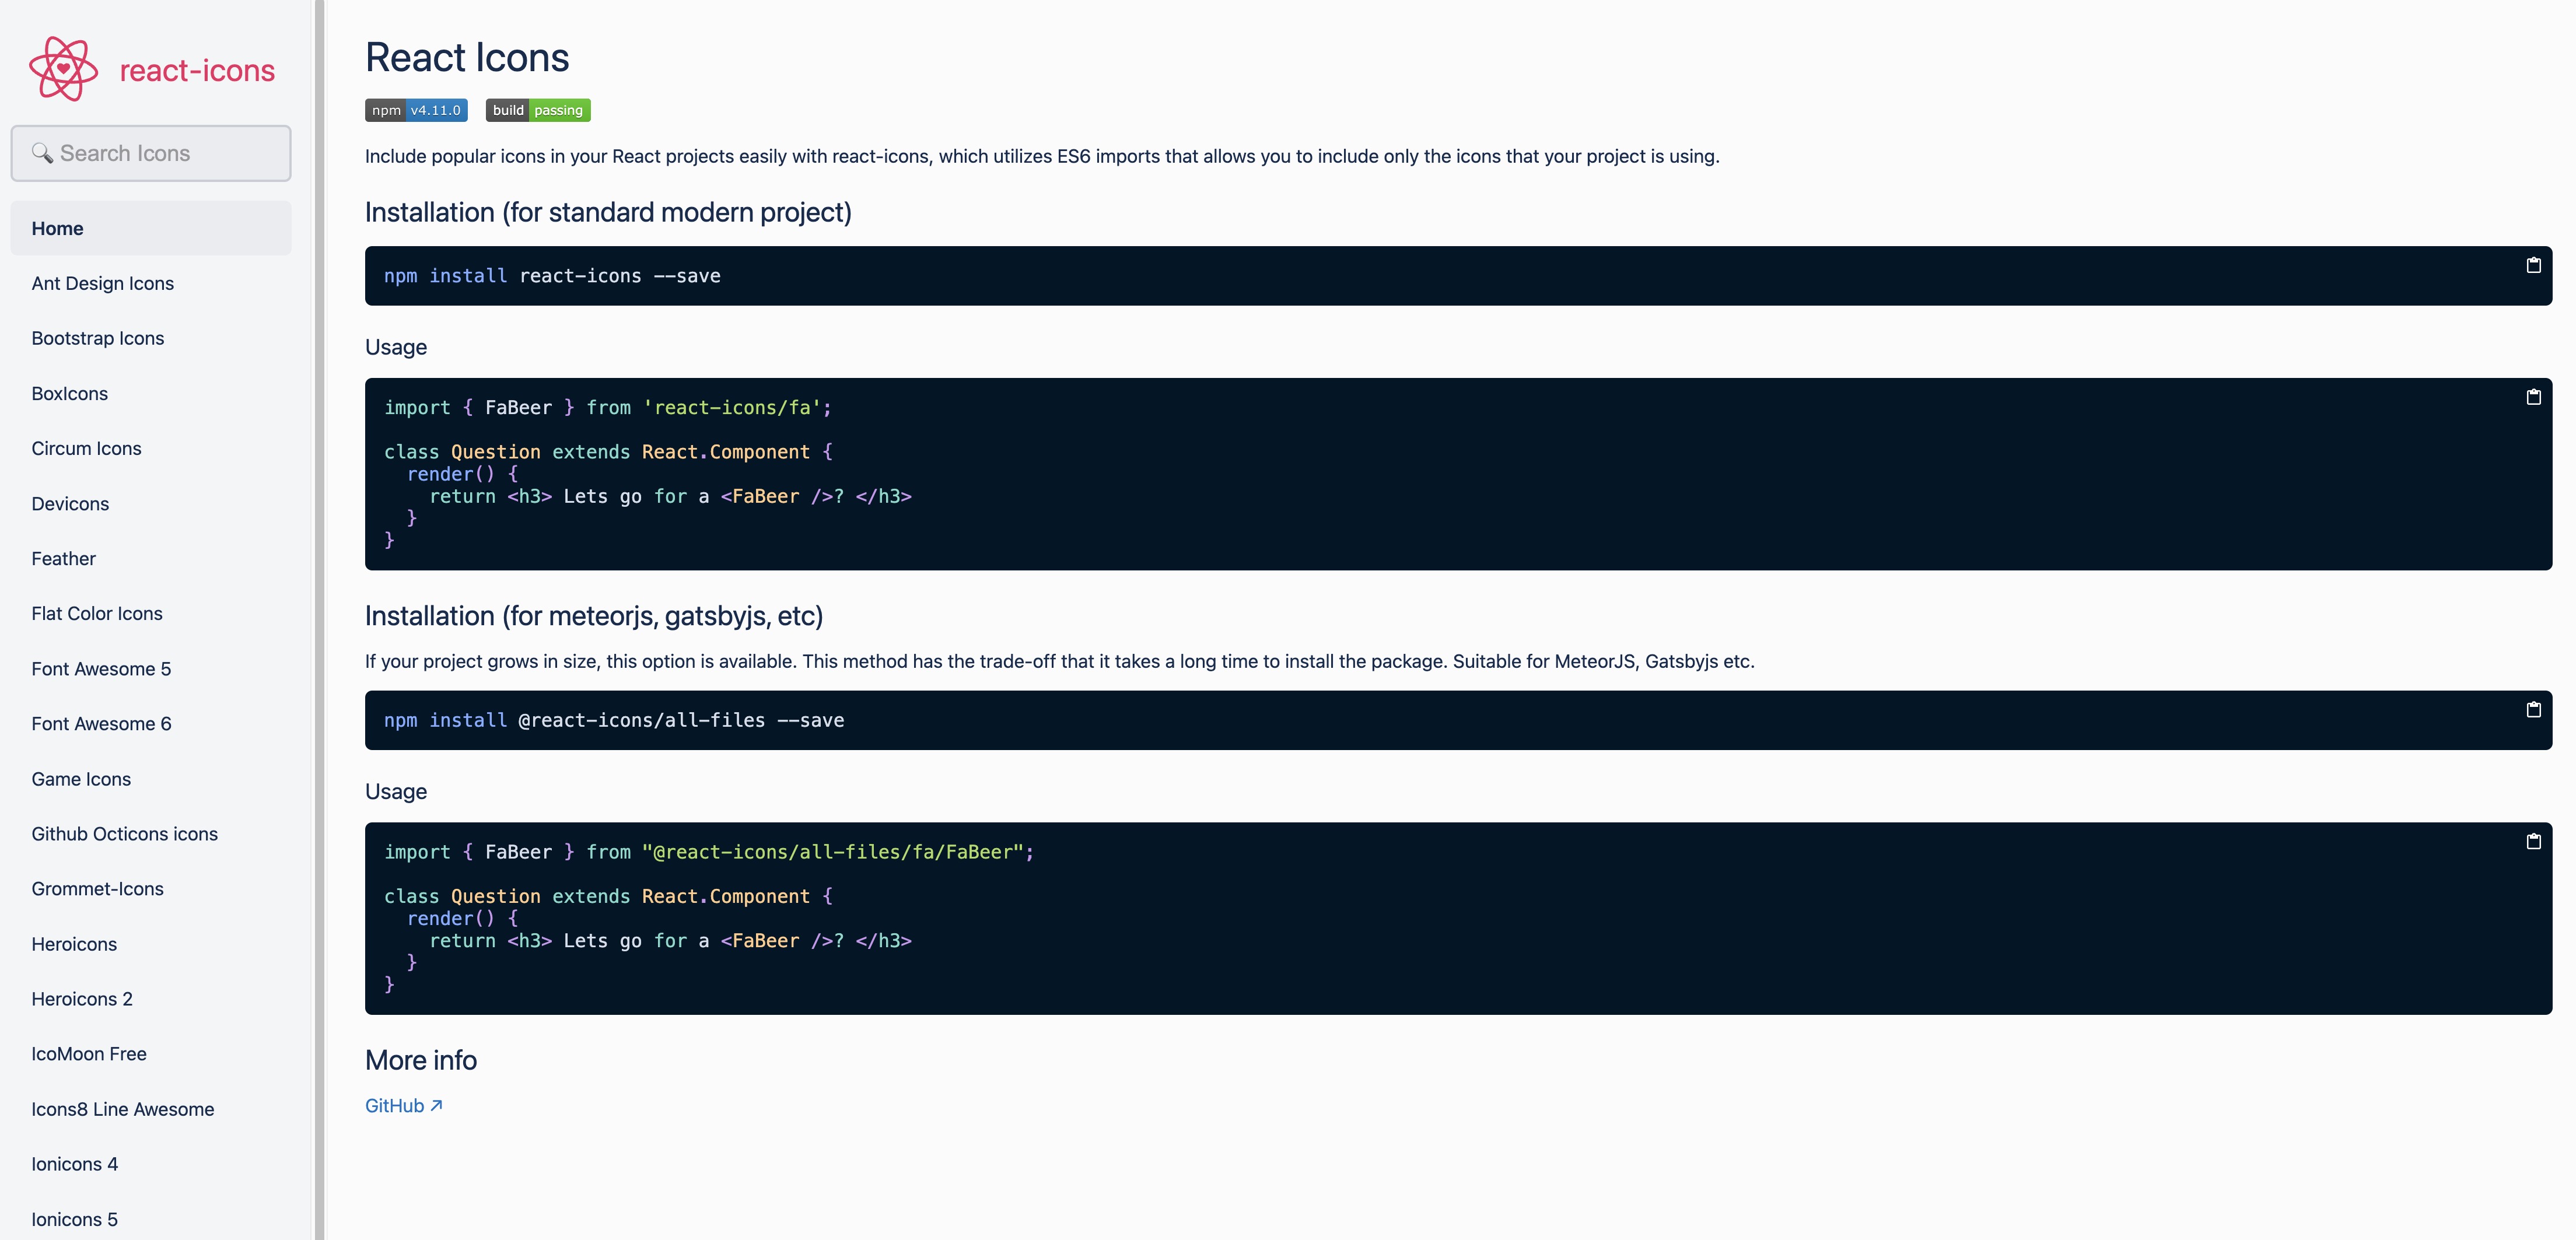Go to Font Awesome 6 icons
This screenshot has width=2576, height=1240.
pyautogui.click(x=101, y=723)
